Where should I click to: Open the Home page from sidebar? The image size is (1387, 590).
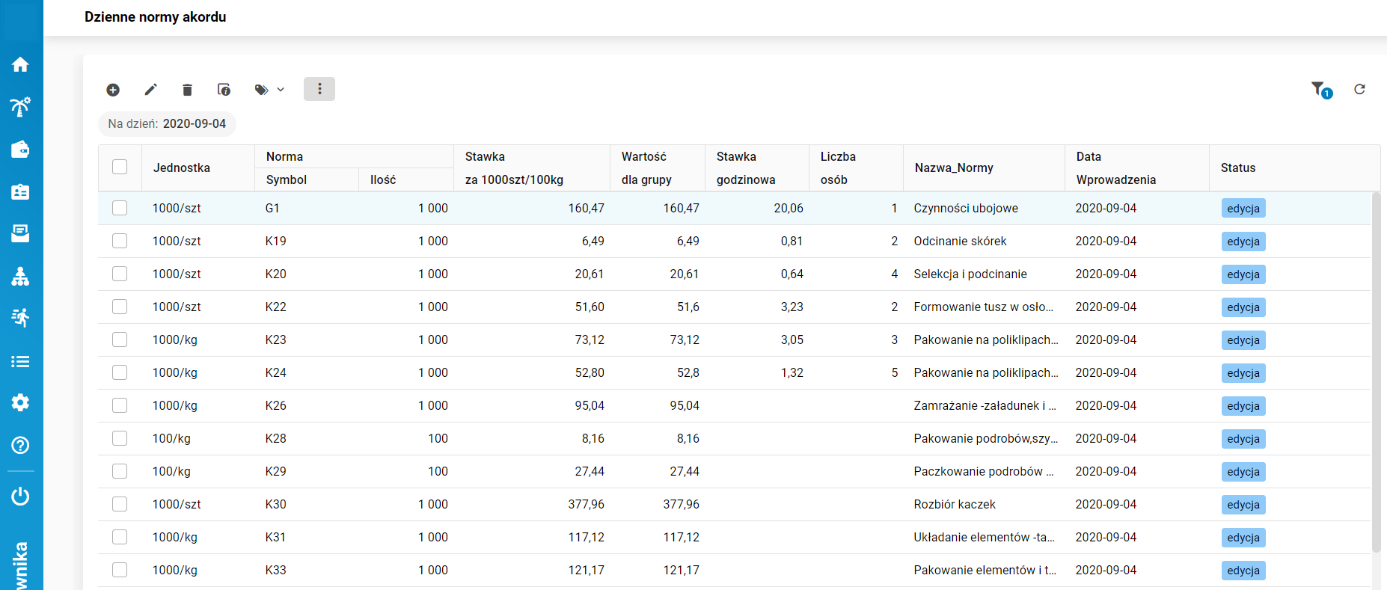pos(20,65)
